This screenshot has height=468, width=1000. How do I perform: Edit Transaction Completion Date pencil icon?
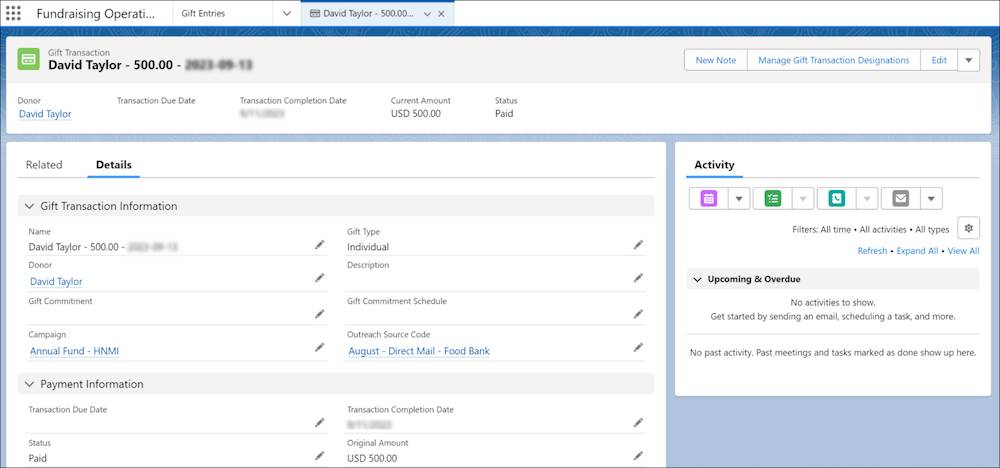click(638, 423)
